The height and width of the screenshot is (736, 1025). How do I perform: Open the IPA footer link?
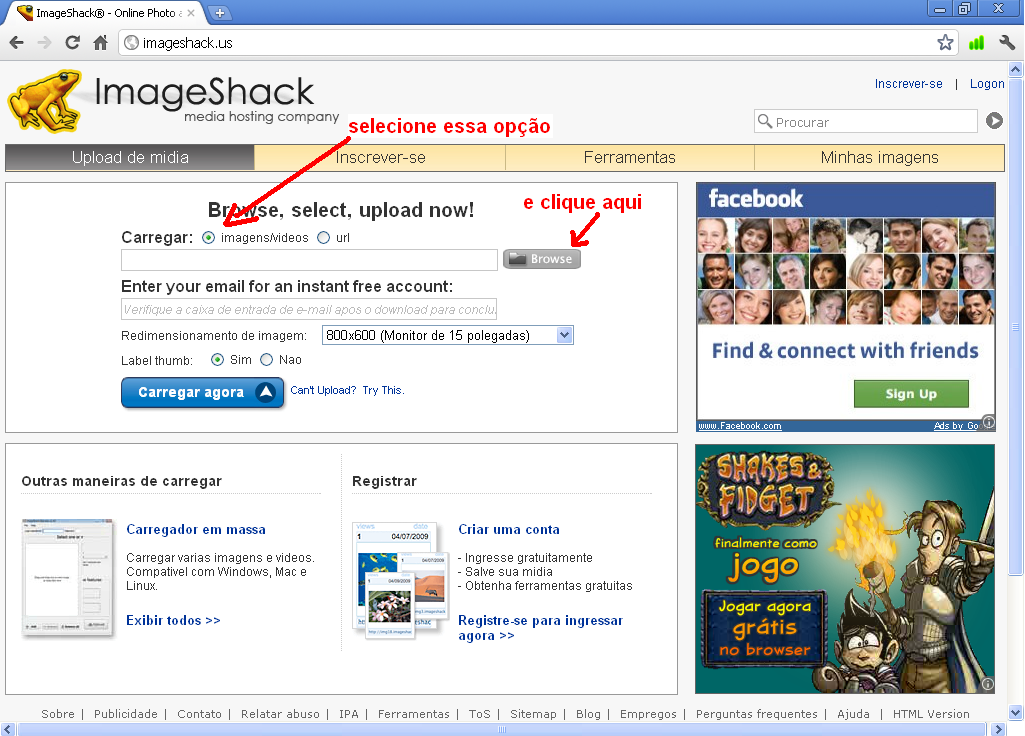pyautogui.click(x=348, y=714)
